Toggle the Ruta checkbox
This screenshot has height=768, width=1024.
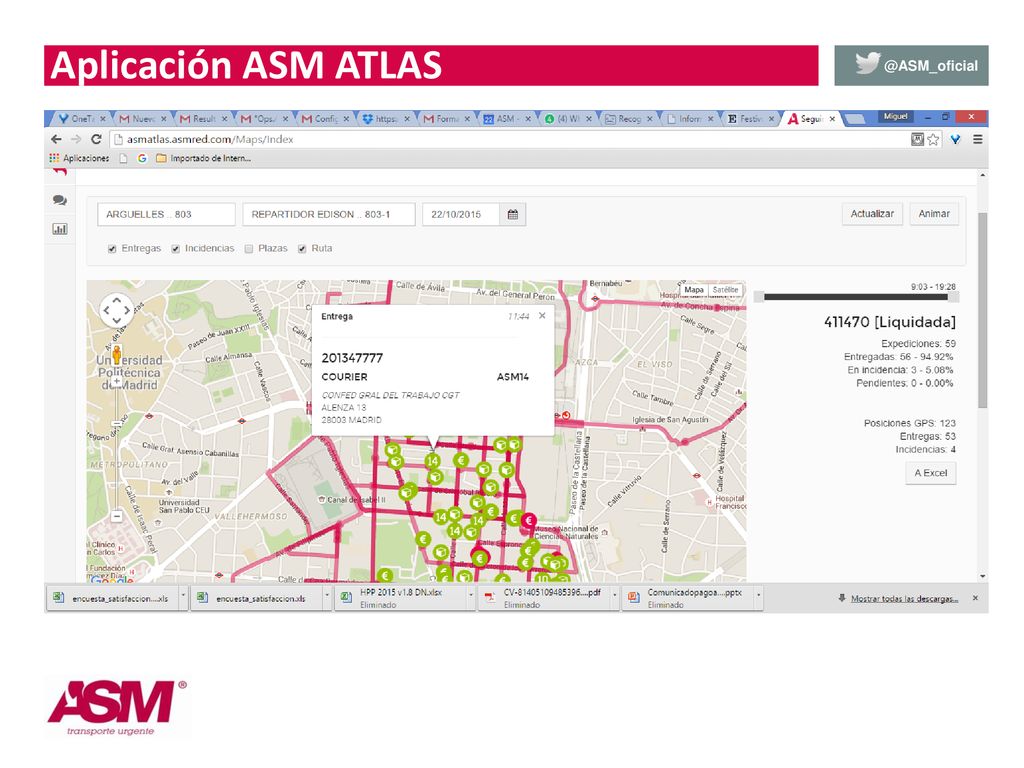(302, 249)
